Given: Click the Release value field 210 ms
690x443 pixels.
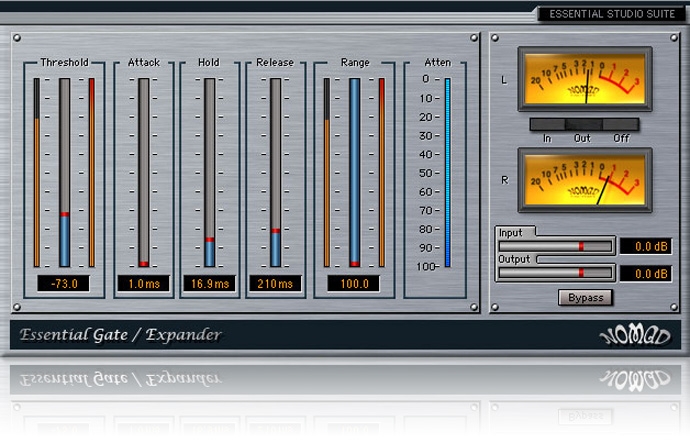Looking at the screenshot, I should tap(275, 284).
